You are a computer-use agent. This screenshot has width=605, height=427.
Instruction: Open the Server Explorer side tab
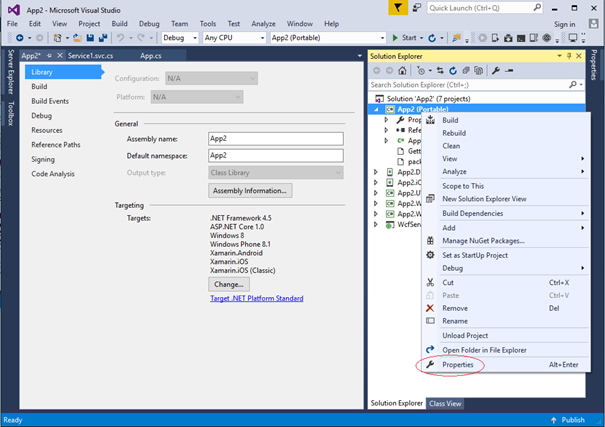point(11,72)
